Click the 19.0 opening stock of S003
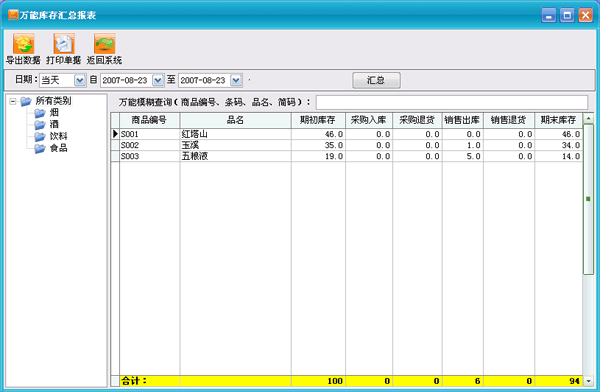 coord(318,156)
